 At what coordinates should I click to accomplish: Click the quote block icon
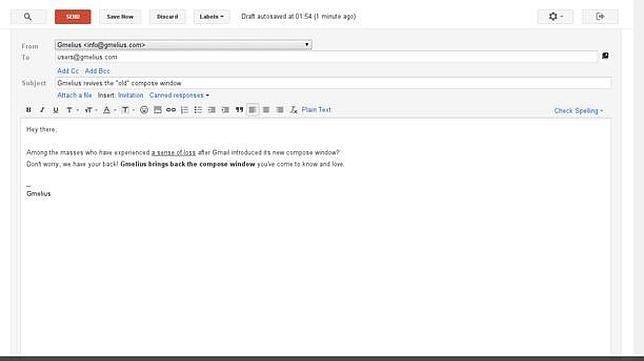point(239,110)
